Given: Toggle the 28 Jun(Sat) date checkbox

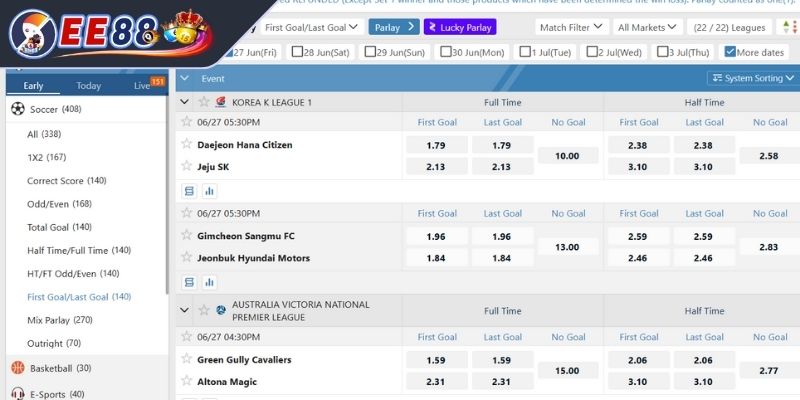Looking at the screenshot, I should [297, 52].
